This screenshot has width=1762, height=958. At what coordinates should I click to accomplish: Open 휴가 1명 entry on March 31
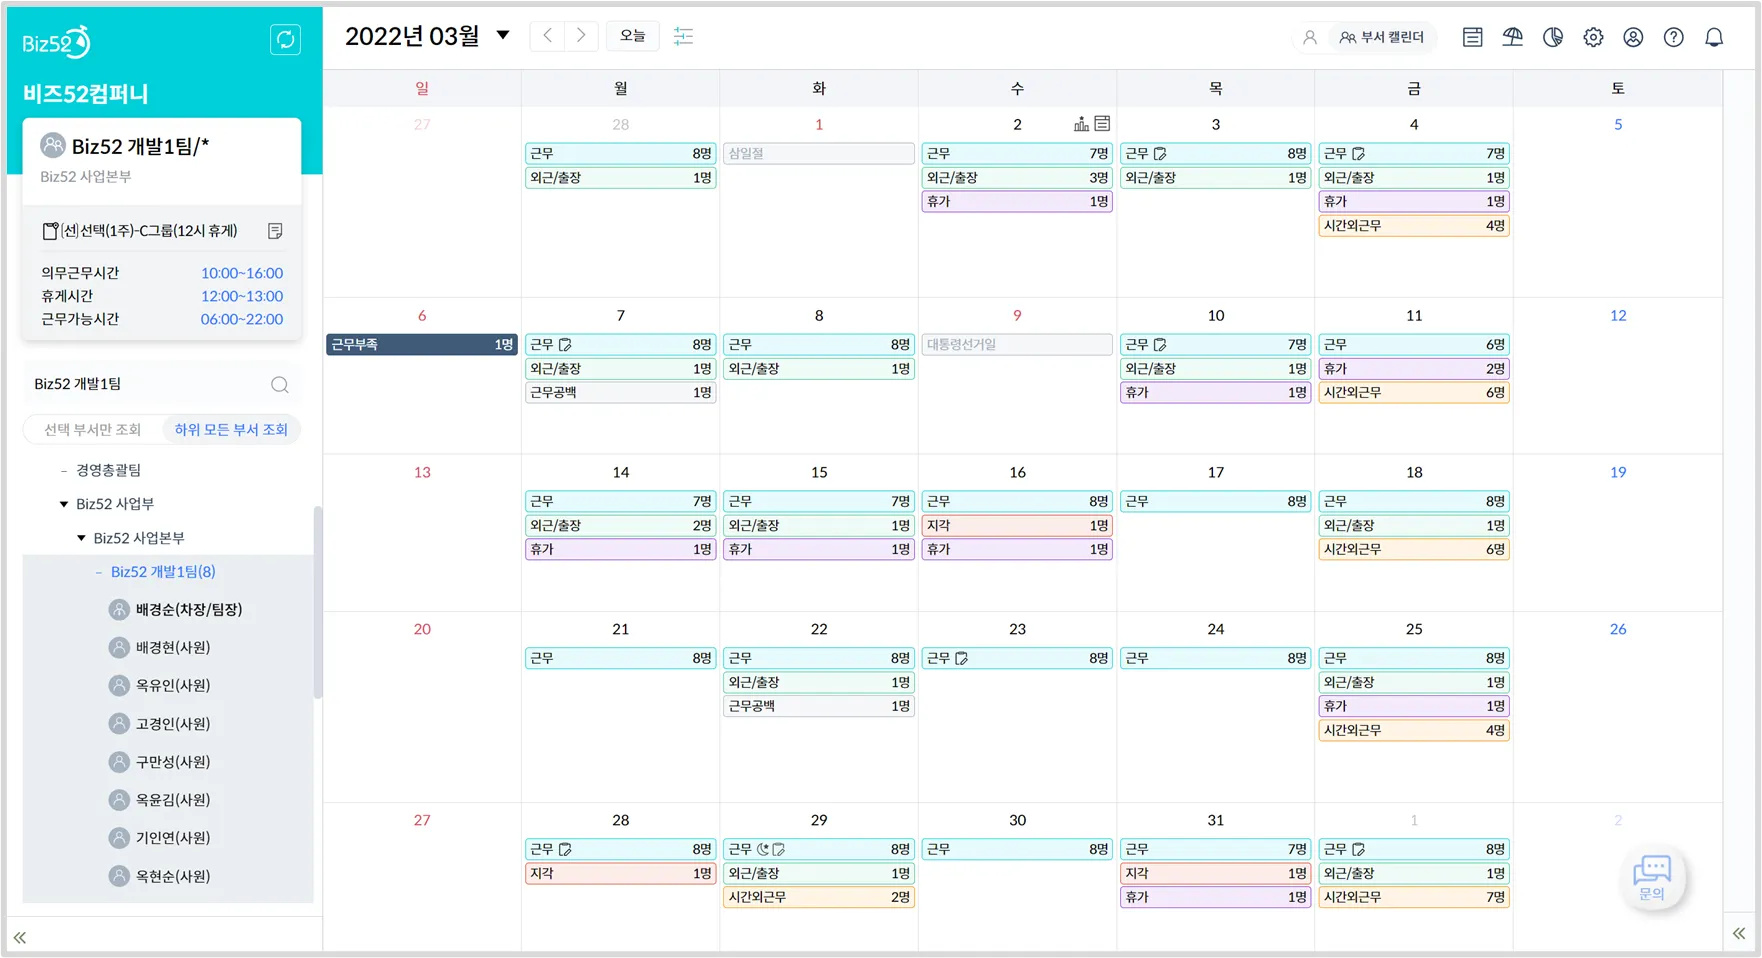[1216, 898]
